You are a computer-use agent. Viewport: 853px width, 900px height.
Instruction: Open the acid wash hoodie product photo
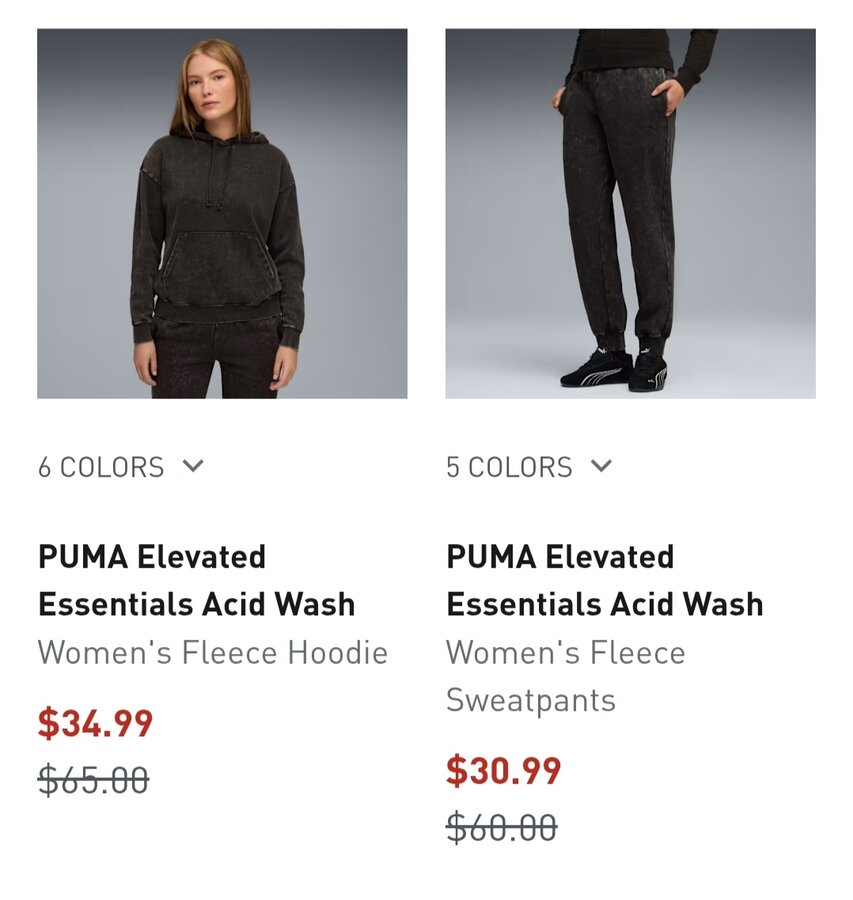(222, 214)
